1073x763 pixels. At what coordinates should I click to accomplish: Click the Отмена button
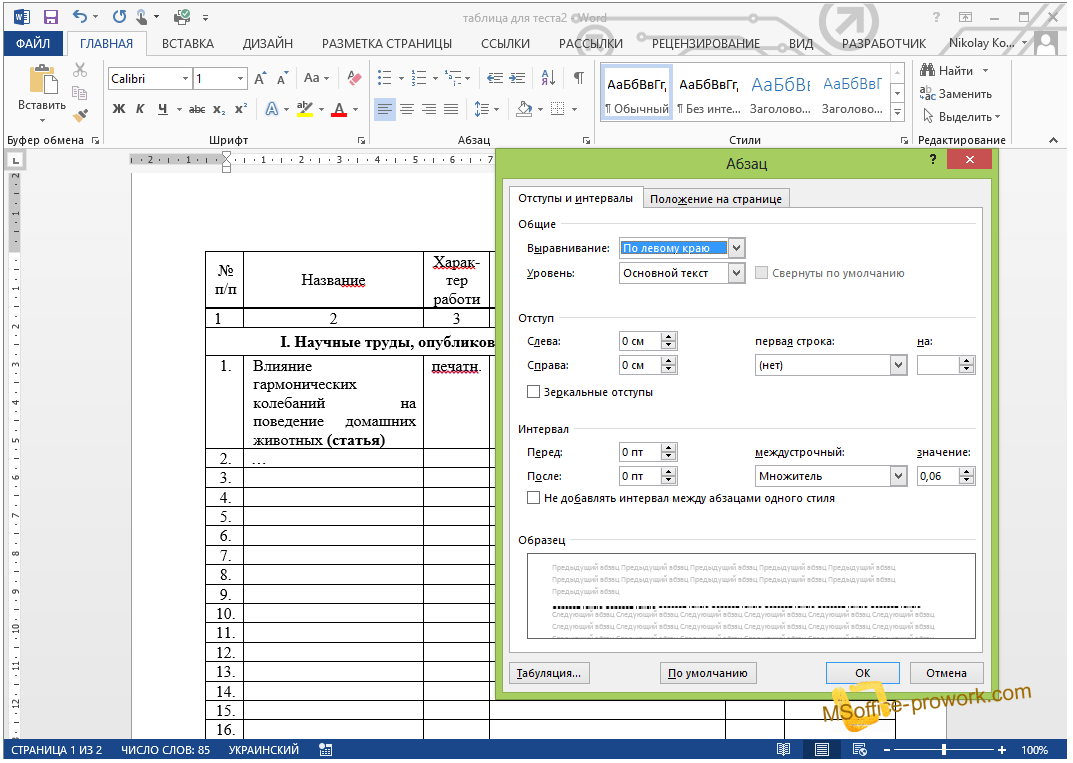[x=945, y=673]
